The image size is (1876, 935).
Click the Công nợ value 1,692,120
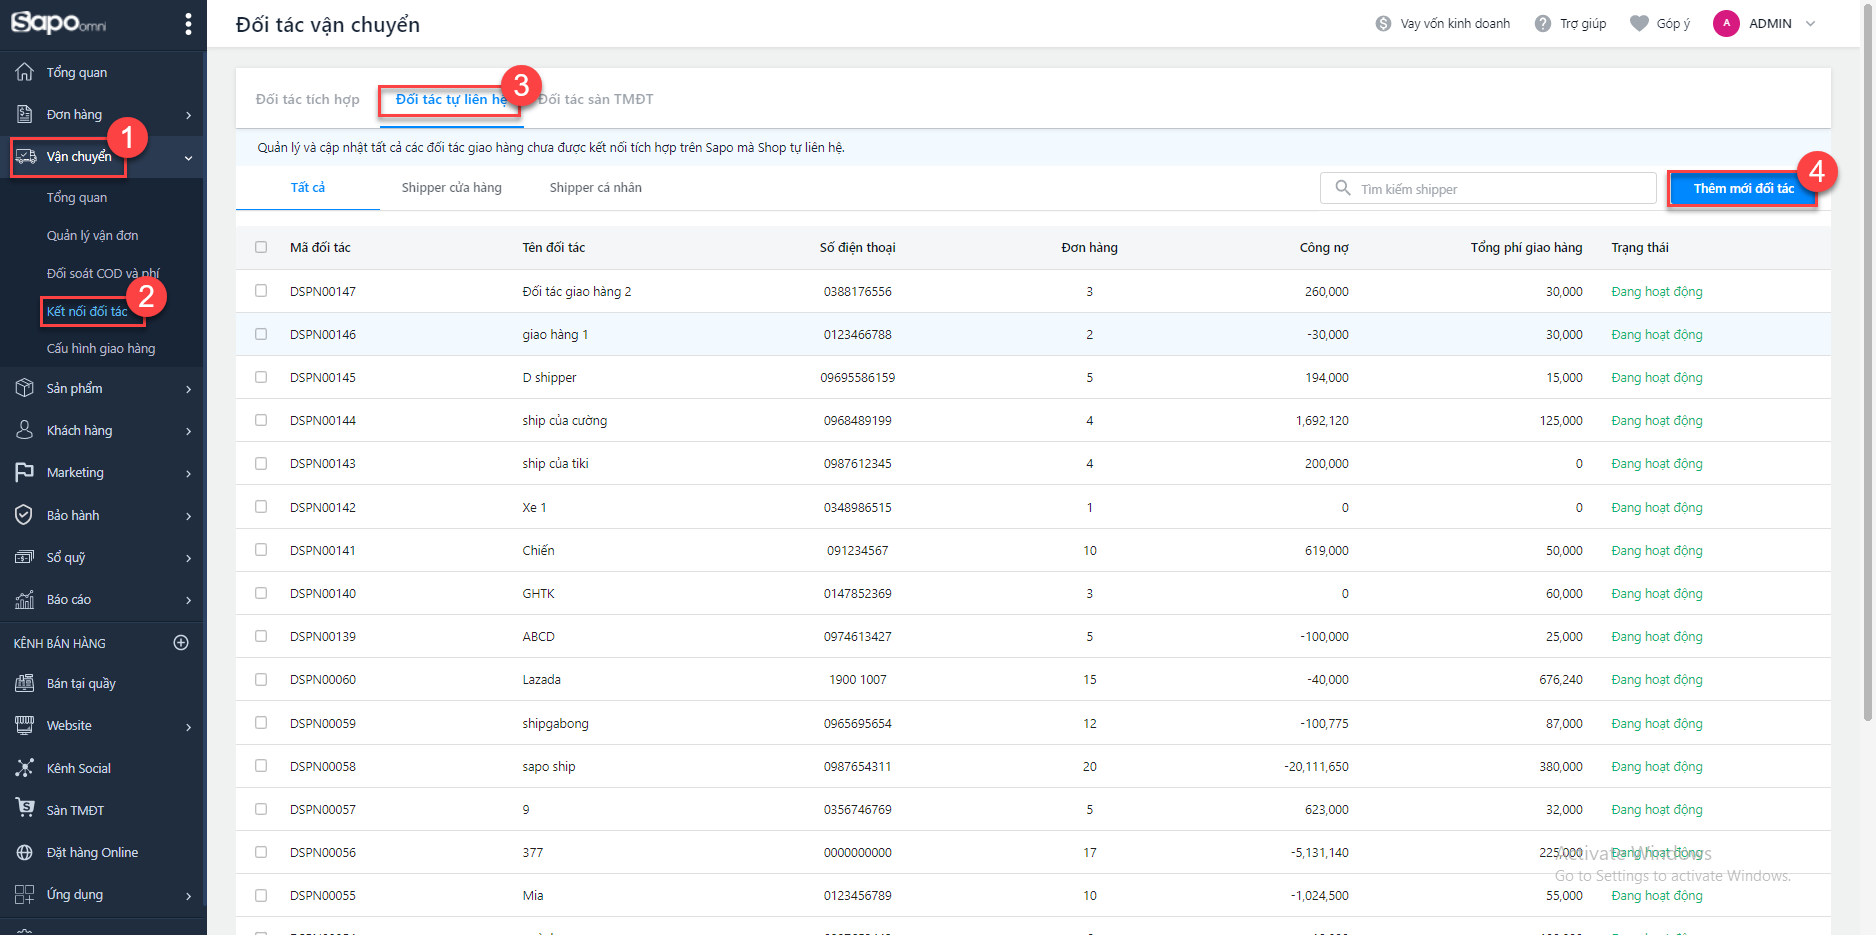click(x=1322, y=420)
